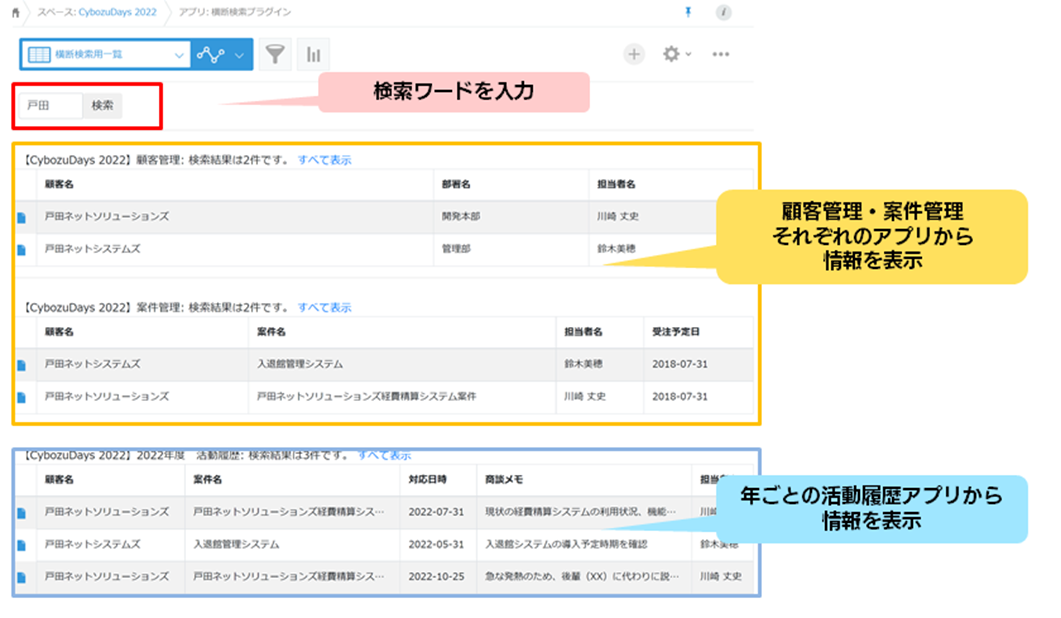Click the plus icon to add a record

[634, 54]
